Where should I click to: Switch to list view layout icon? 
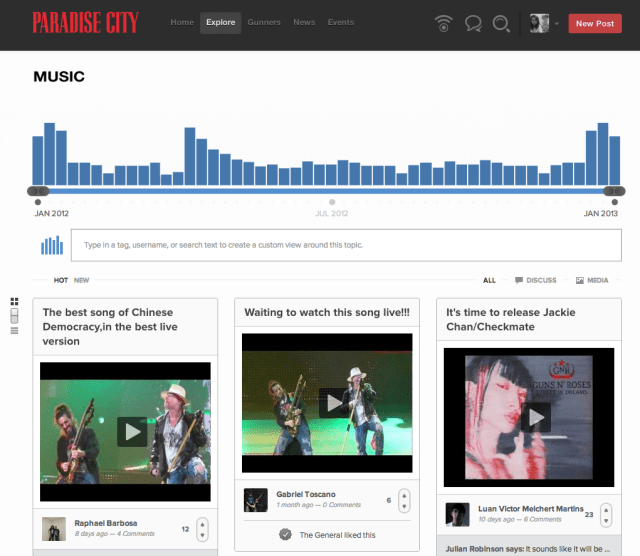[14, 331]
